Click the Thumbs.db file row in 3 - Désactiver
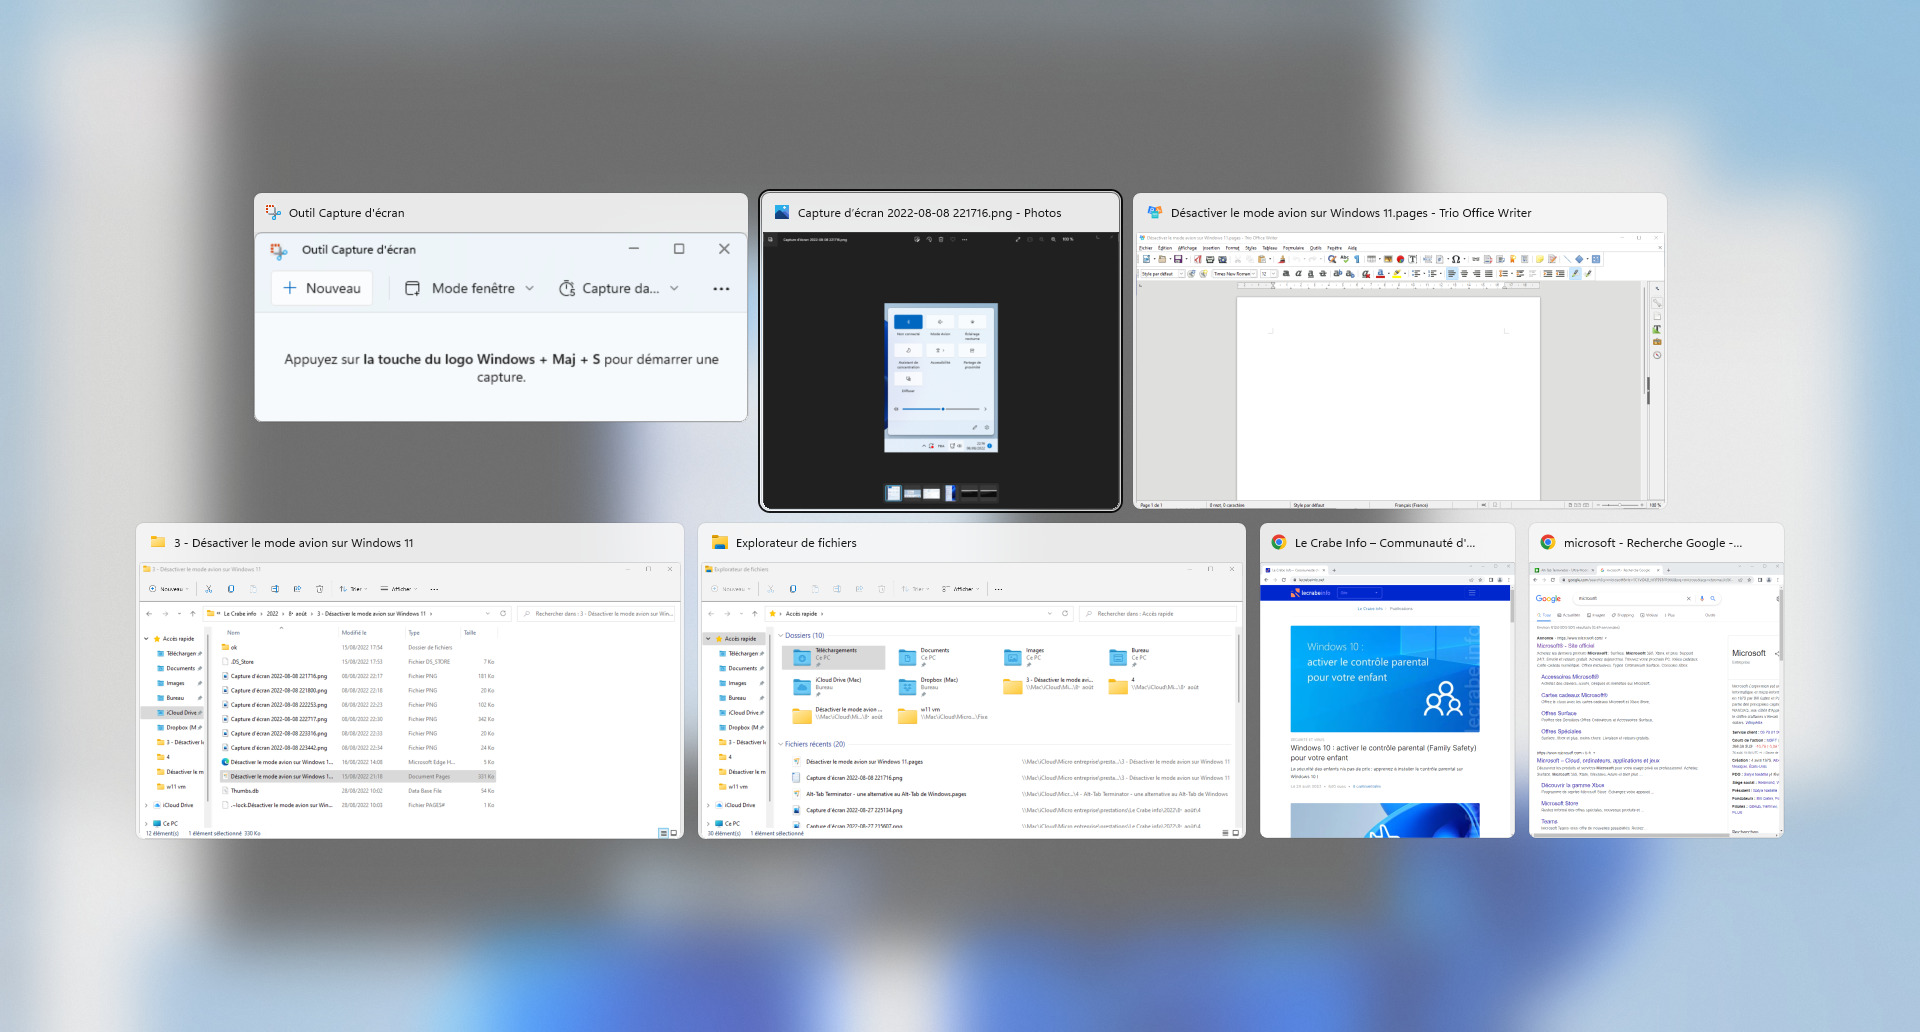 pyautogui.click(x=357, y=791)
